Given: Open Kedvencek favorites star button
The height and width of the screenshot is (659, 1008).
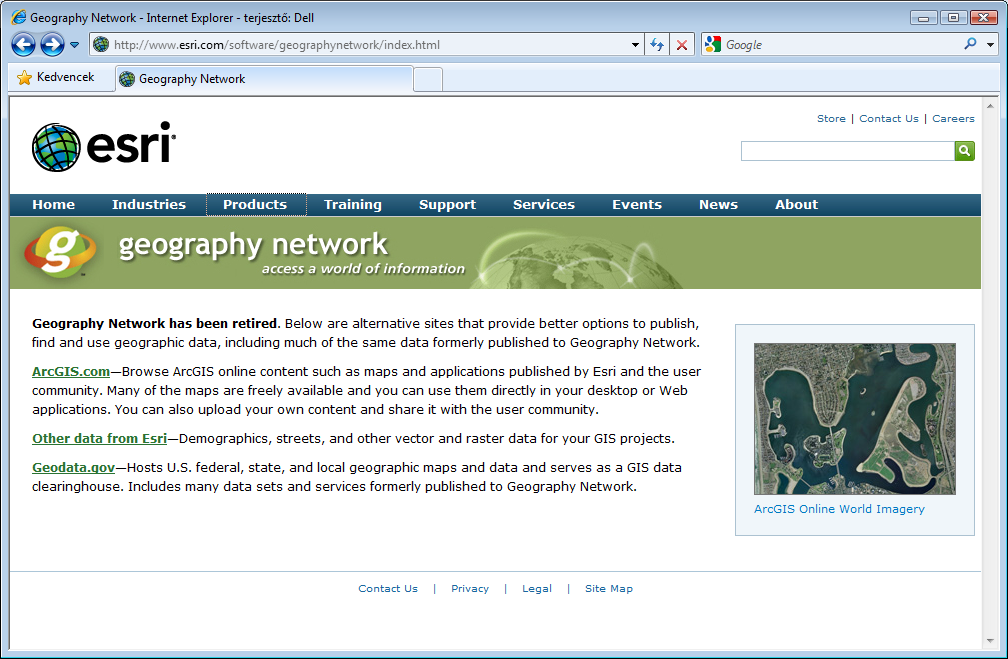Looking at the screenshot, I should point(57,77).
